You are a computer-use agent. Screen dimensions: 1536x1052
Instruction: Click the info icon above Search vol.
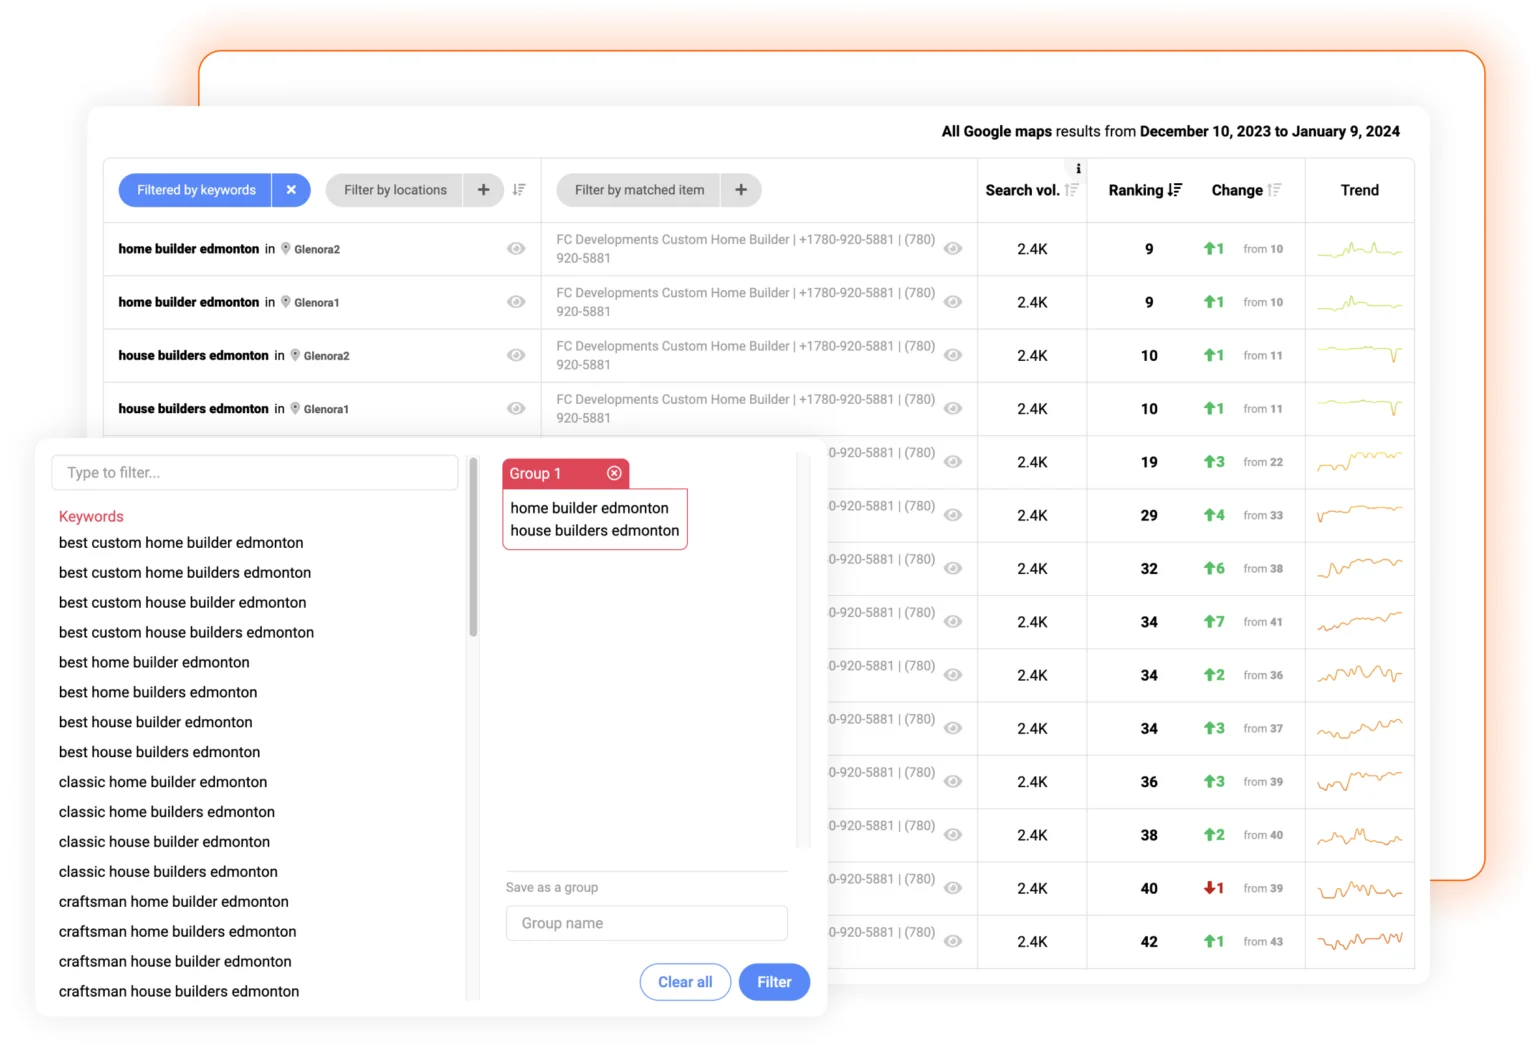point(1078,169)
